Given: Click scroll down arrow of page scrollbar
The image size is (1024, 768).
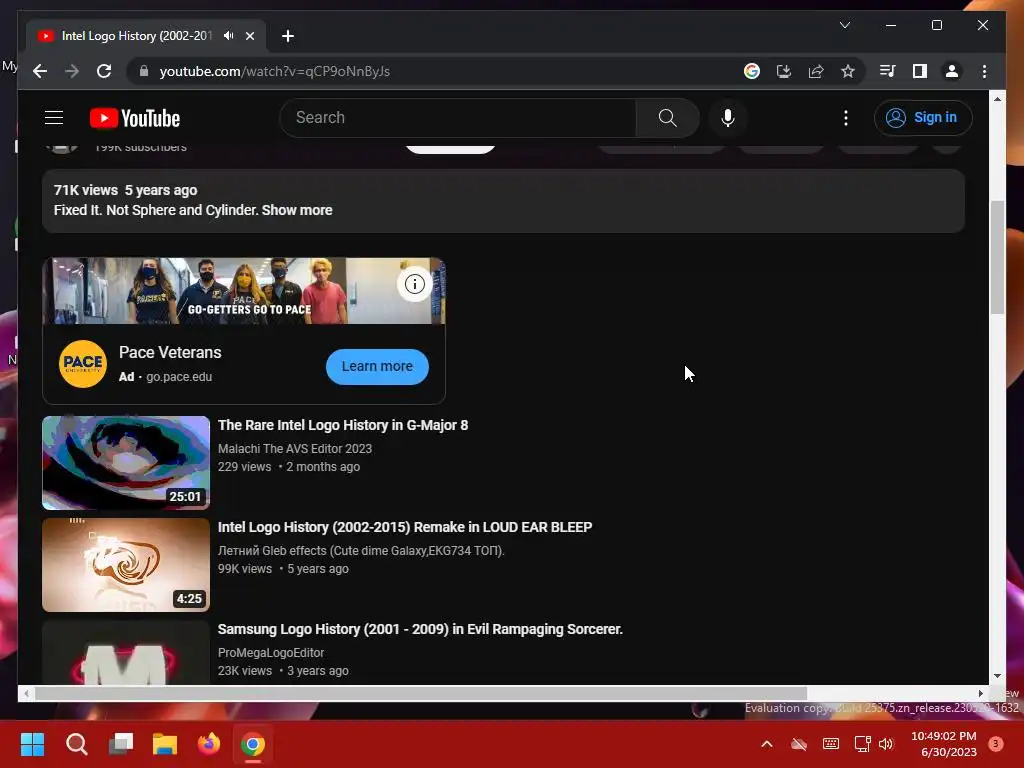Looking at the screenshot, I should point(997,677).
